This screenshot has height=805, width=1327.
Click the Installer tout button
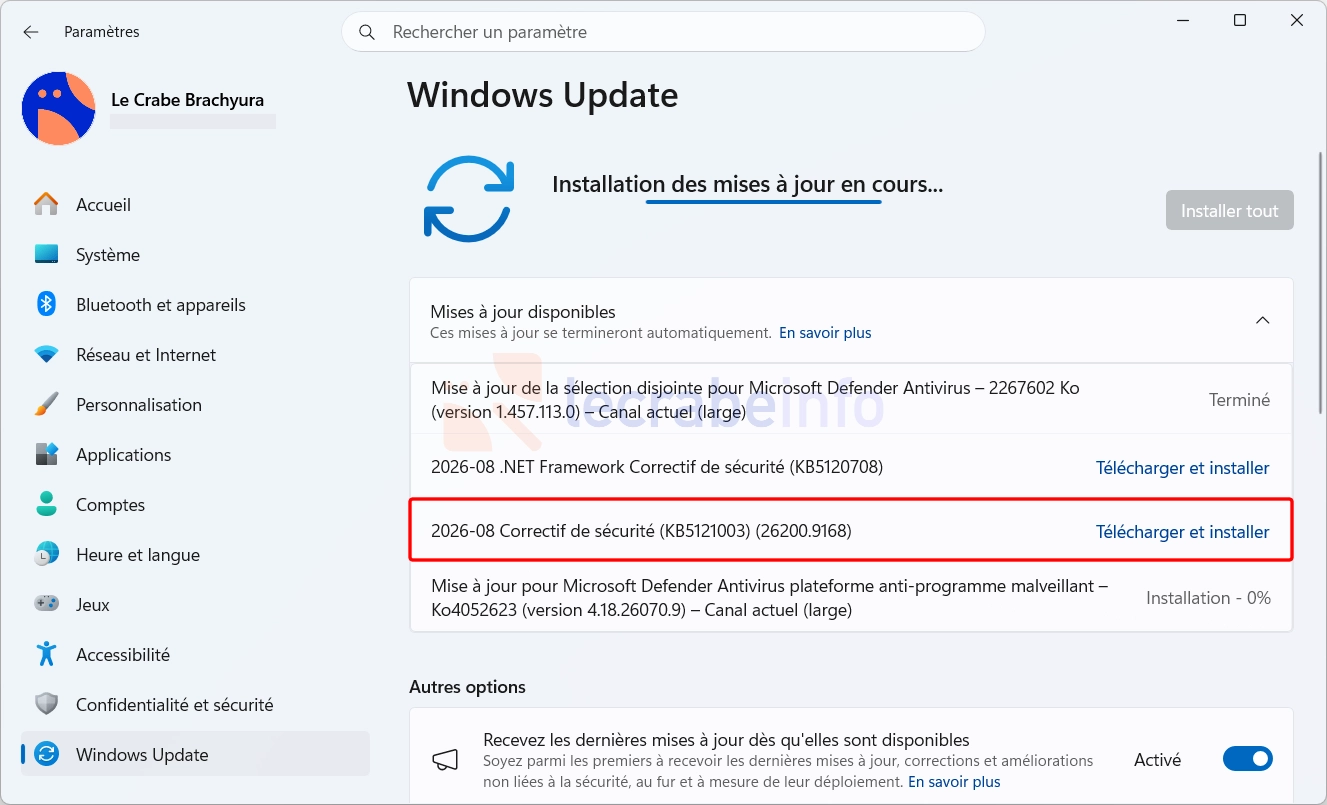[1229, 210]
